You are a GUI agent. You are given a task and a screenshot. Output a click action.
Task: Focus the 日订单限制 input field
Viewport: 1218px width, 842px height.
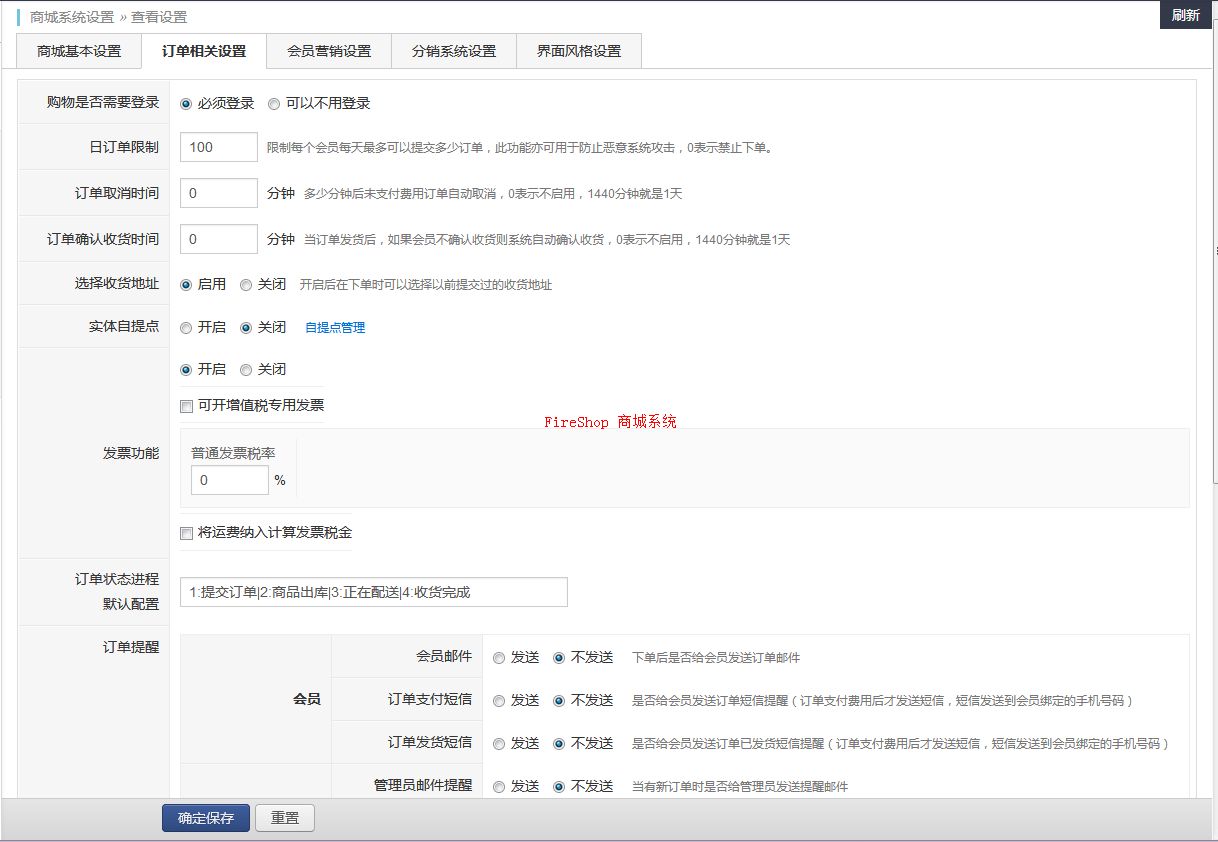click(219, 147)
